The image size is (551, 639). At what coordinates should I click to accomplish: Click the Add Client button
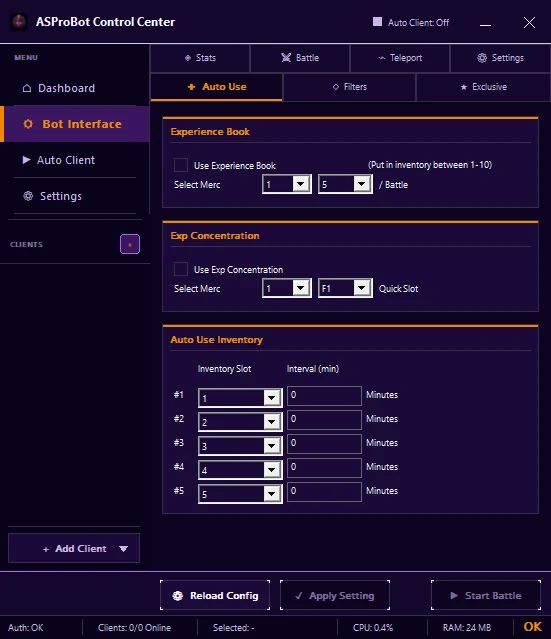coord(74,549)
